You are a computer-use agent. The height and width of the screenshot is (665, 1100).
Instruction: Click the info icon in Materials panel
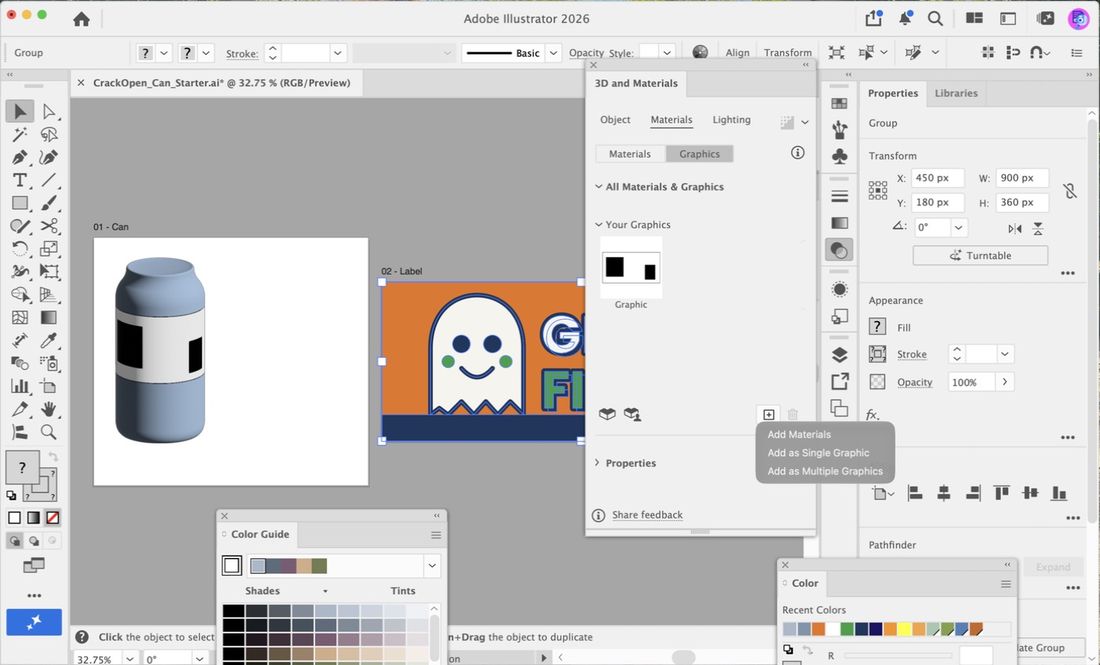click(798, 152)
